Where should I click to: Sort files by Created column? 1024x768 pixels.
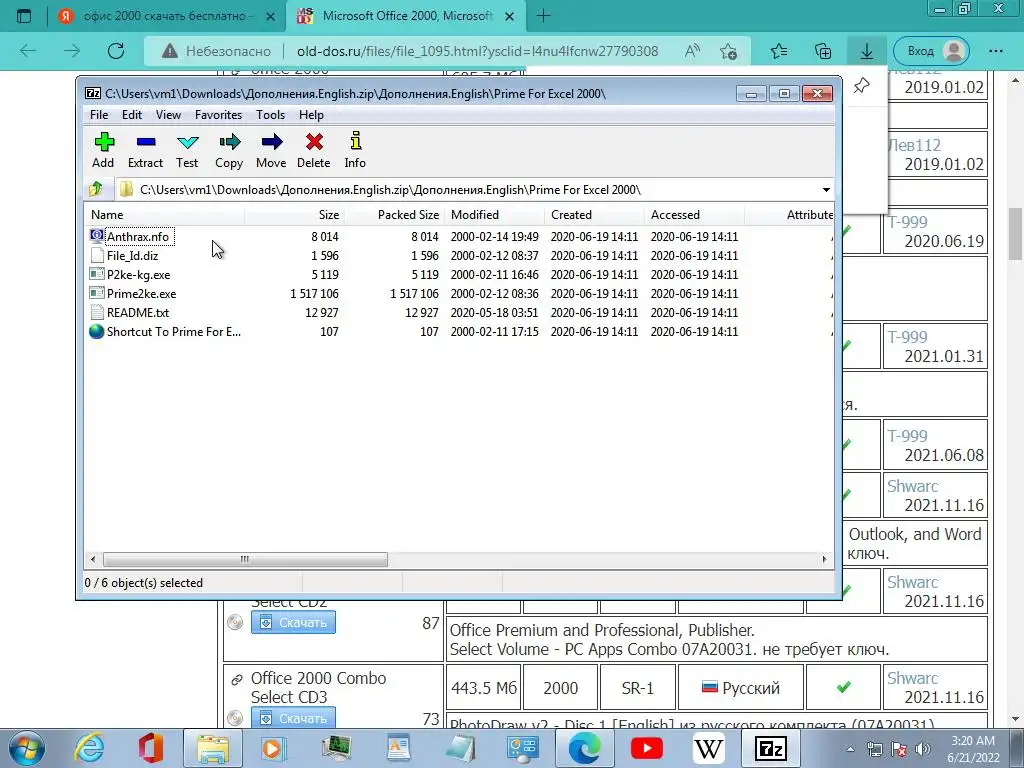[x=594, y=215]
